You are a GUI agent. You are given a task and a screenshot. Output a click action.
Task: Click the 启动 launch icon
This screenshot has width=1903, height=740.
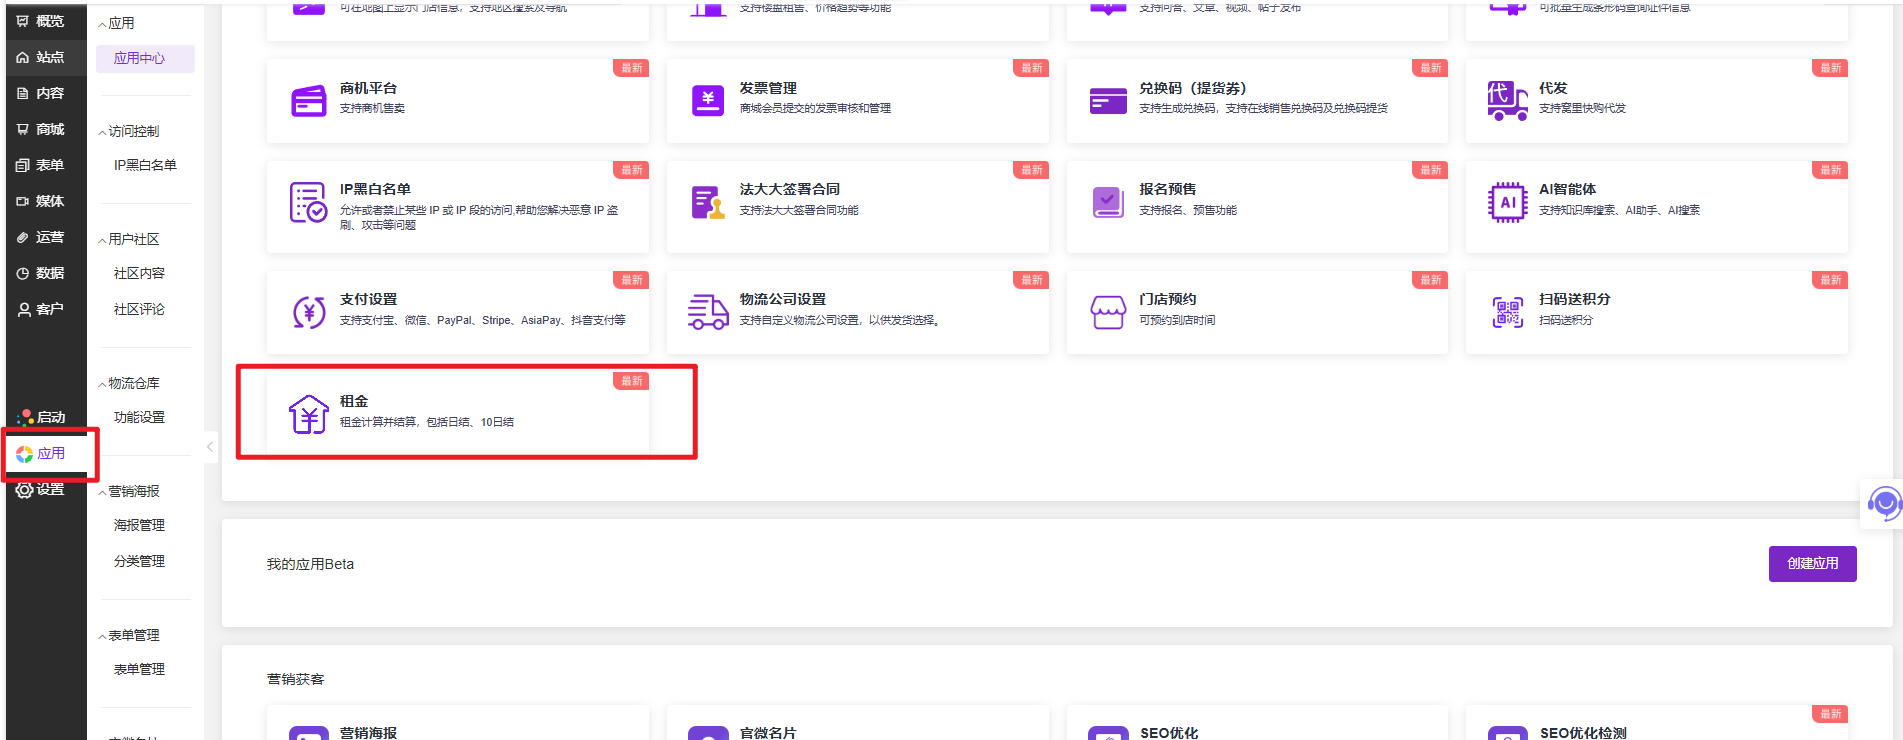[x=25, y=417]
